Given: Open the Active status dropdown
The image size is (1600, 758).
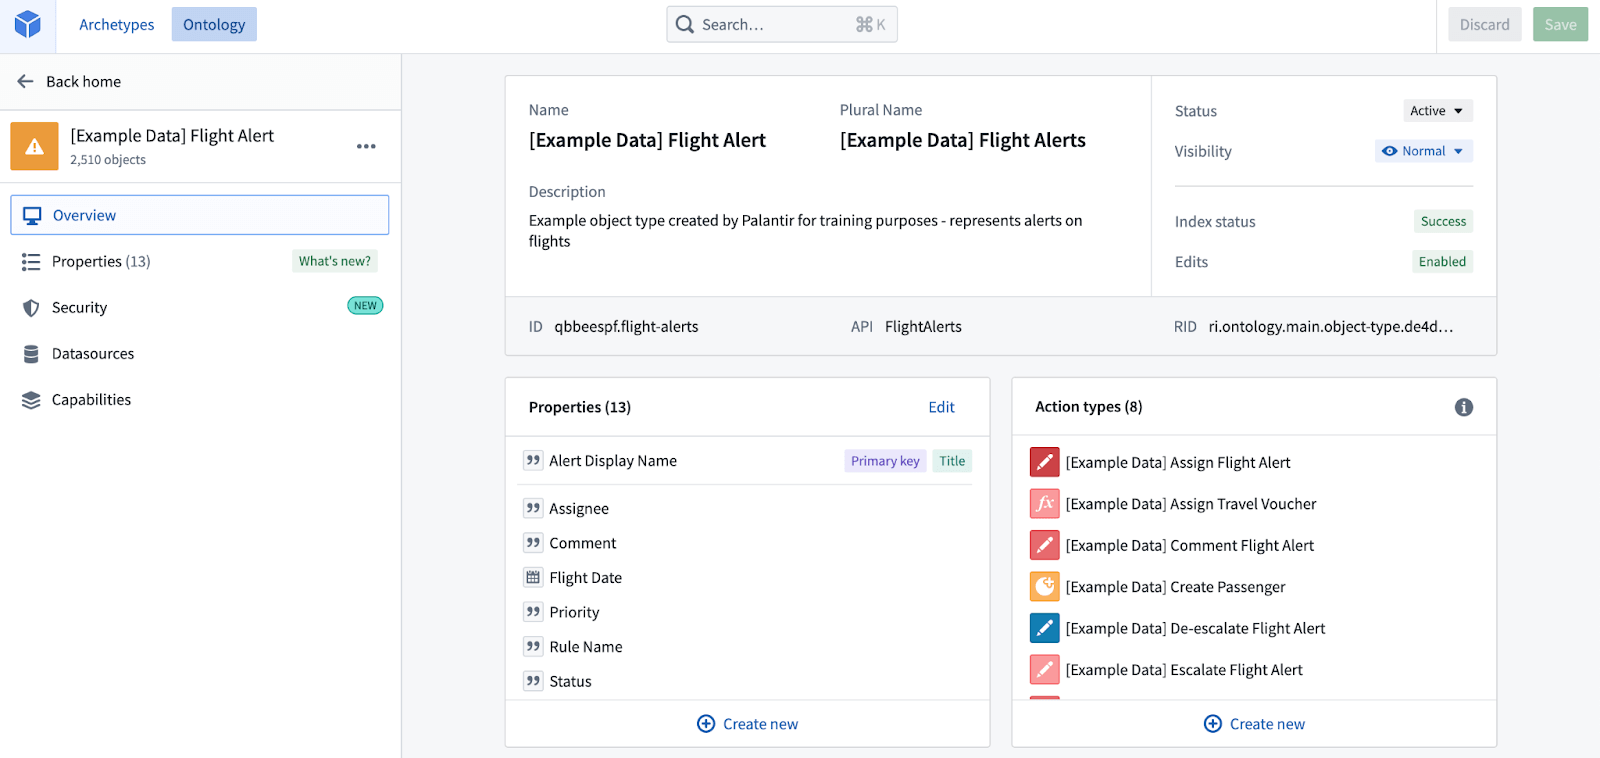Looking at the screenshot, I should [x=1438, y=111].
